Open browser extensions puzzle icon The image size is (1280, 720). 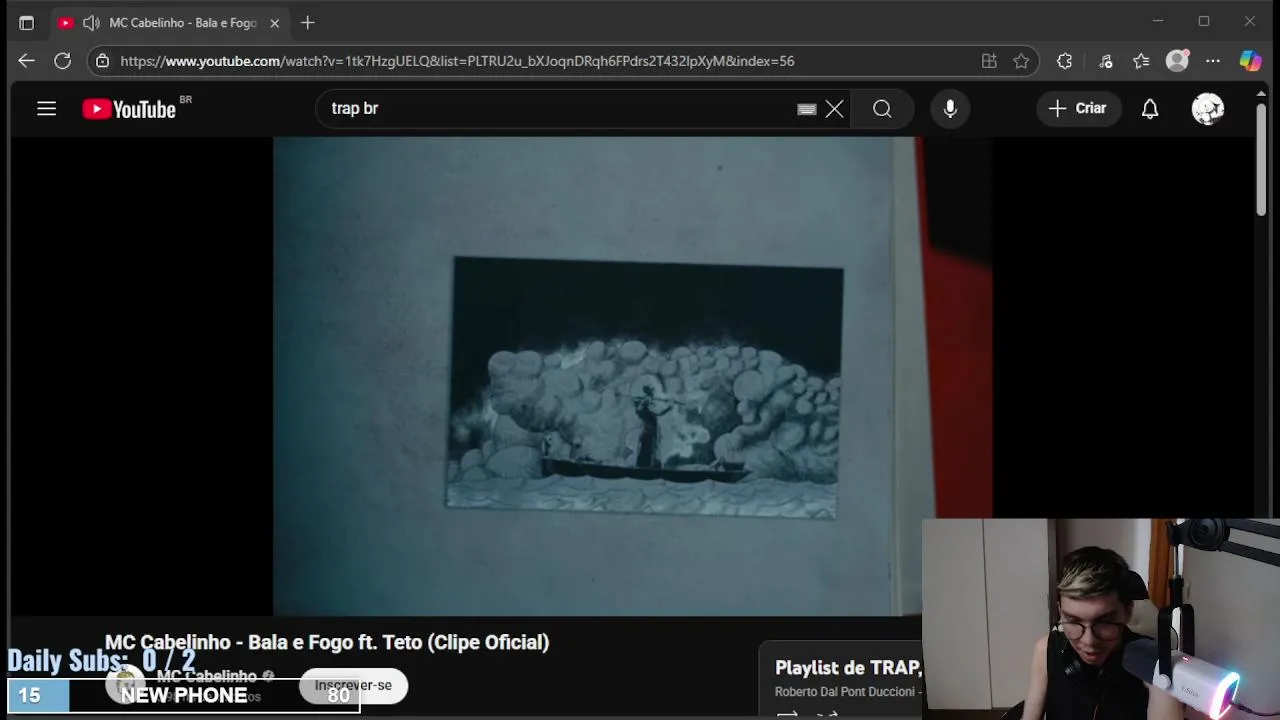pos(1064,61)
